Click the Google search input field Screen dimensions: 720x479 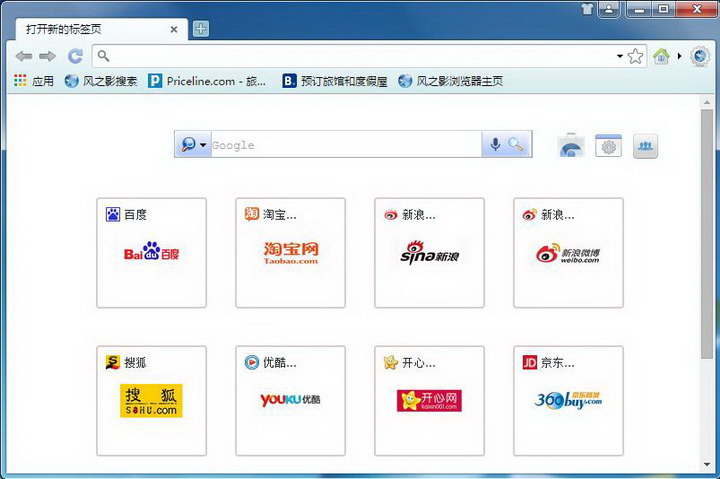(345, 145)
